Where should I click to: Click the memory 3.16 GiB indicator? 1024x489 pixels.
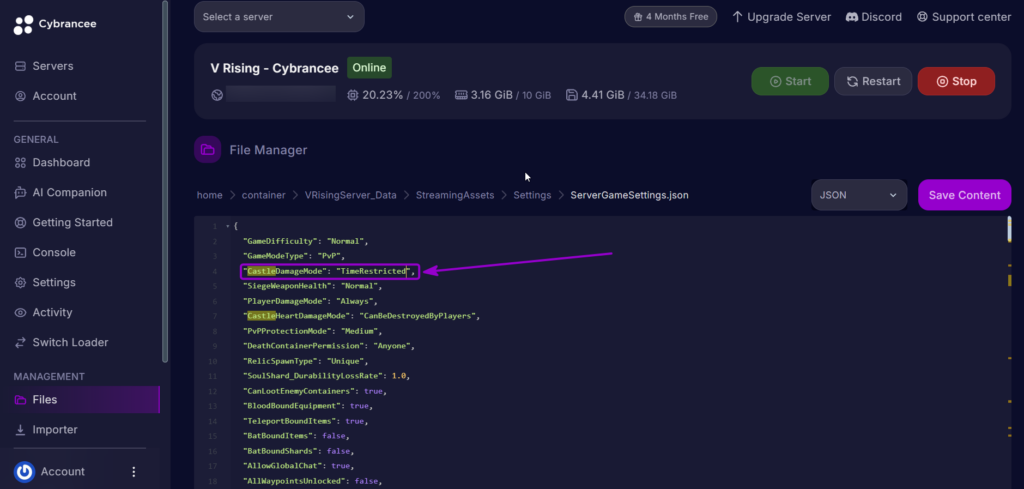click(503, 95)
